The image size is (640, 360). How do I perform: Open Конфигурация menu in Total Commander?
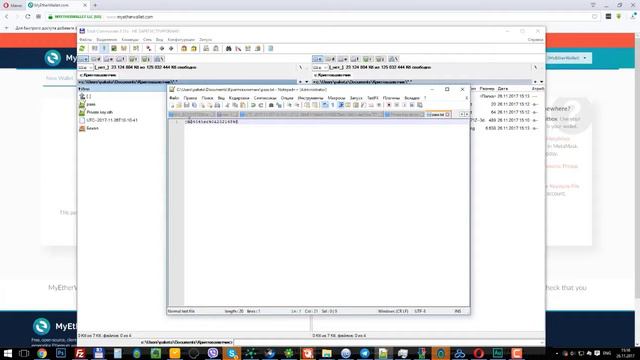tap(181, 40)
